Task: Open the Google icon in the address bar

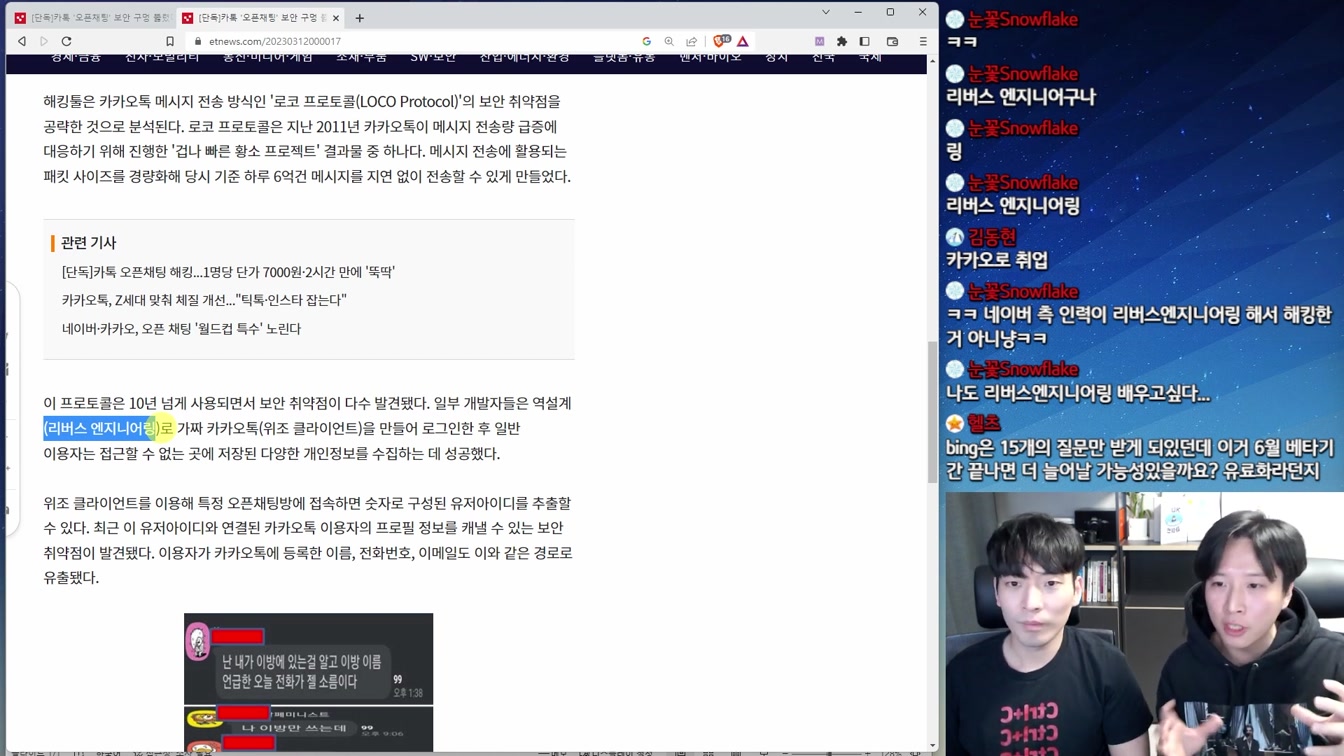Action: 647,42
